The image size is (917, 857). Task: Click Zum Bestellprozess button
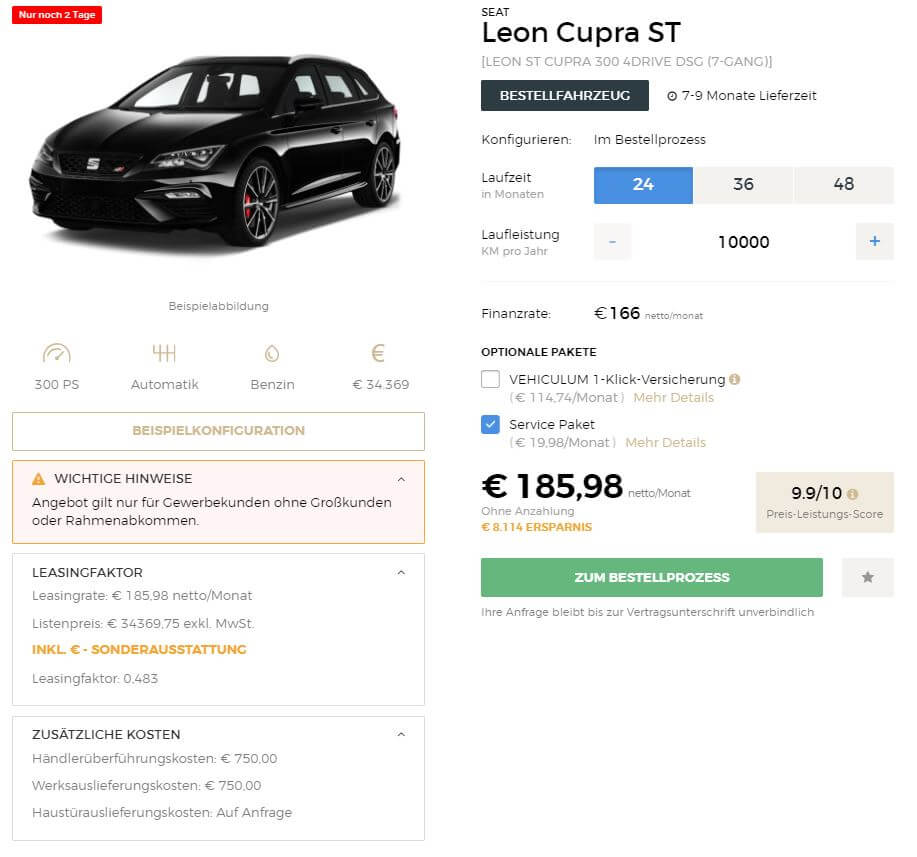pyautogui.click(x=651, y=577)
